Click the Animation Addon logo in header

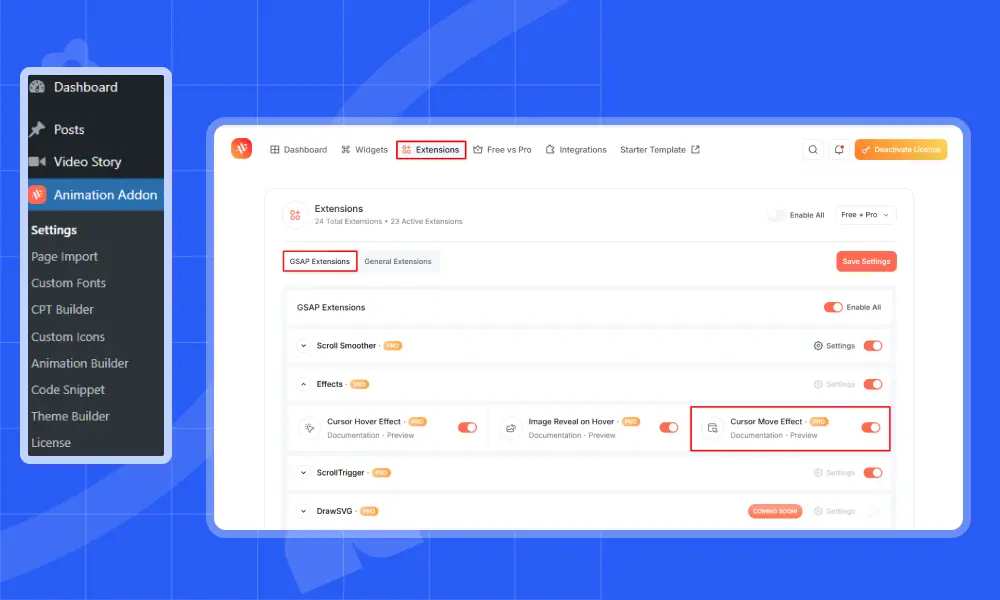coord(241,149)
